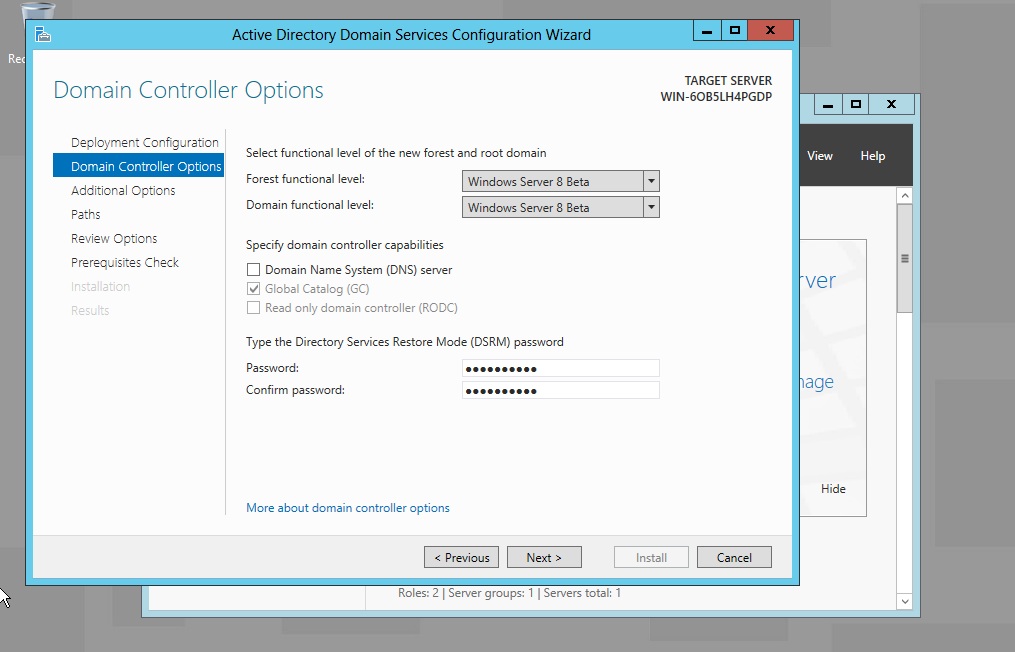Image resolution: width=1015 pixels, height=652 pixels.
Task: Open Help menu in Server Manager window
Action: click(873, 156)
